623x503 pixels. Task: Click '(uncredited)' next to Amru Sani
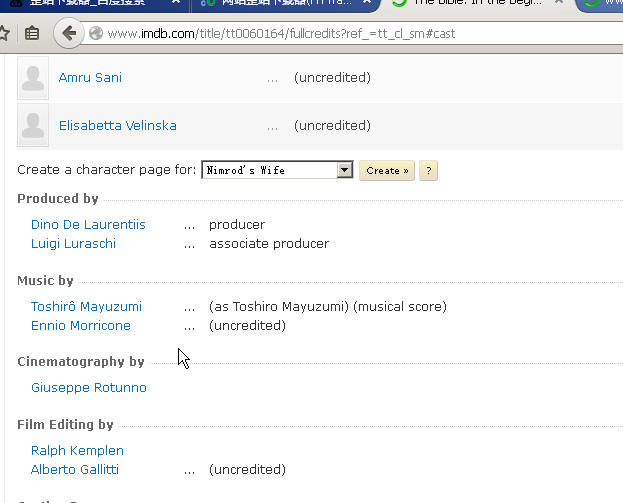(x=332, y=77)
